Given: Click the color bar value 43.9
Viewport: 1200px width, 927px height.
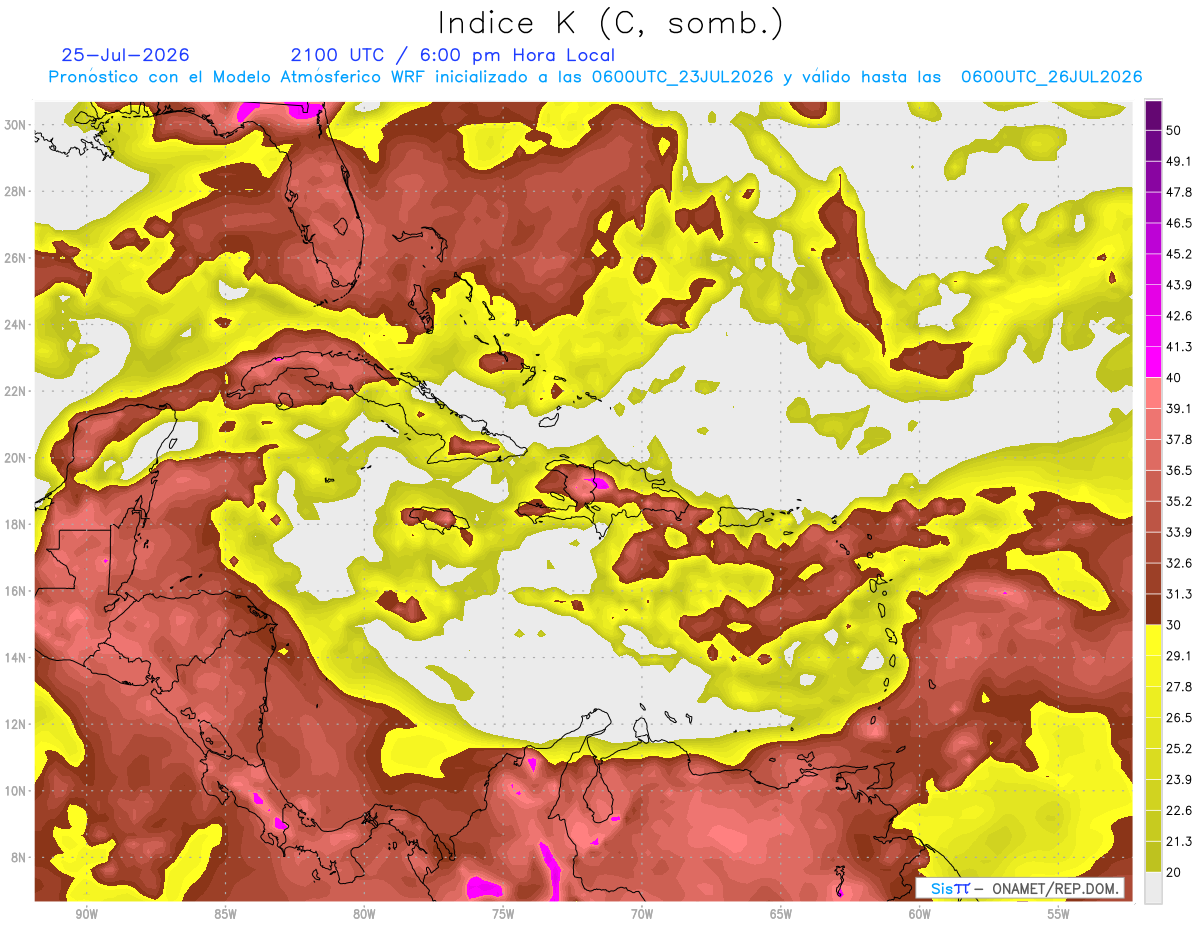Looking at the screenshot, I should click(x=1178, y=285).
